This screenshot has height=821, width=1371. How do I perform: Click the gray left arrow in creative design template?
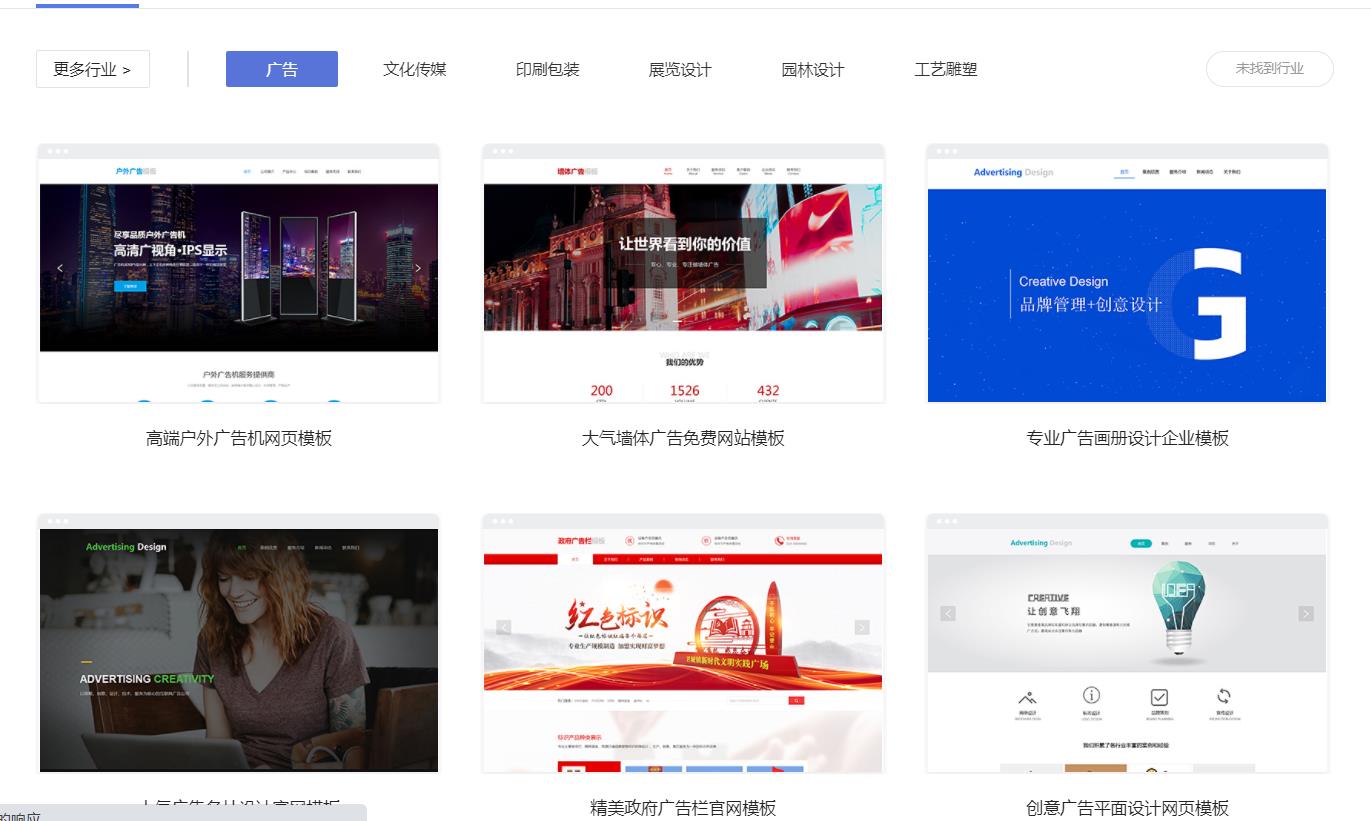[947, 612]
